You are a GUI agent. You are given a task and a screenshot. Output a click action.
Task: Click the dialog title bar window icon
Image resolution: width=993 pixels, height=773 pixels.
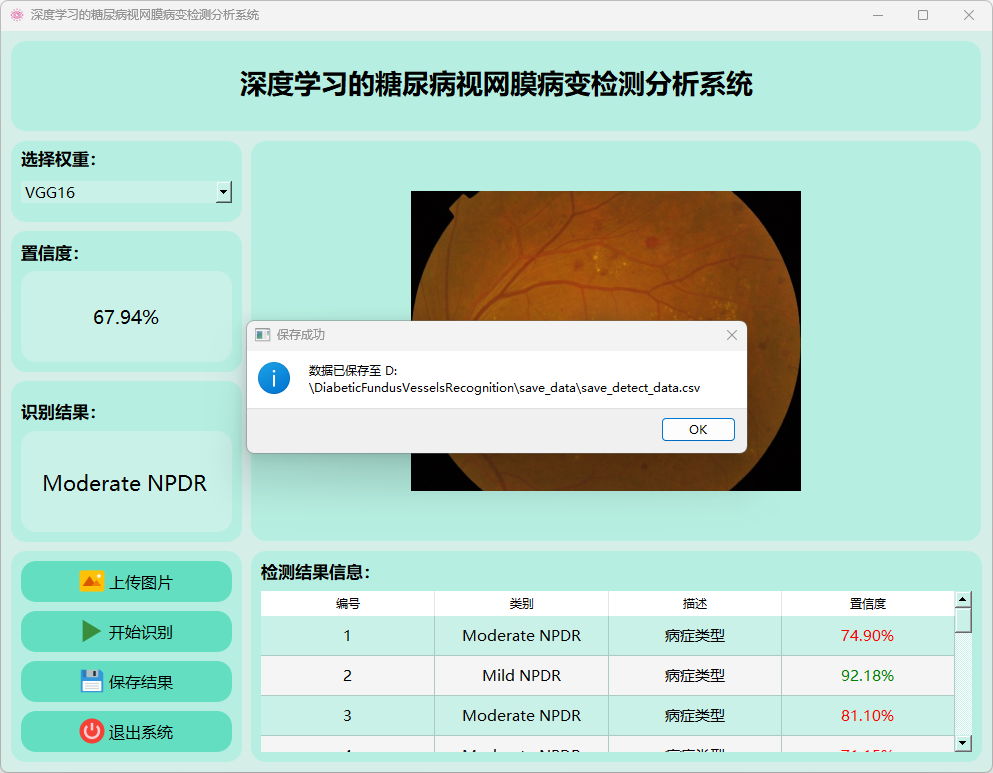coord(263,335)
